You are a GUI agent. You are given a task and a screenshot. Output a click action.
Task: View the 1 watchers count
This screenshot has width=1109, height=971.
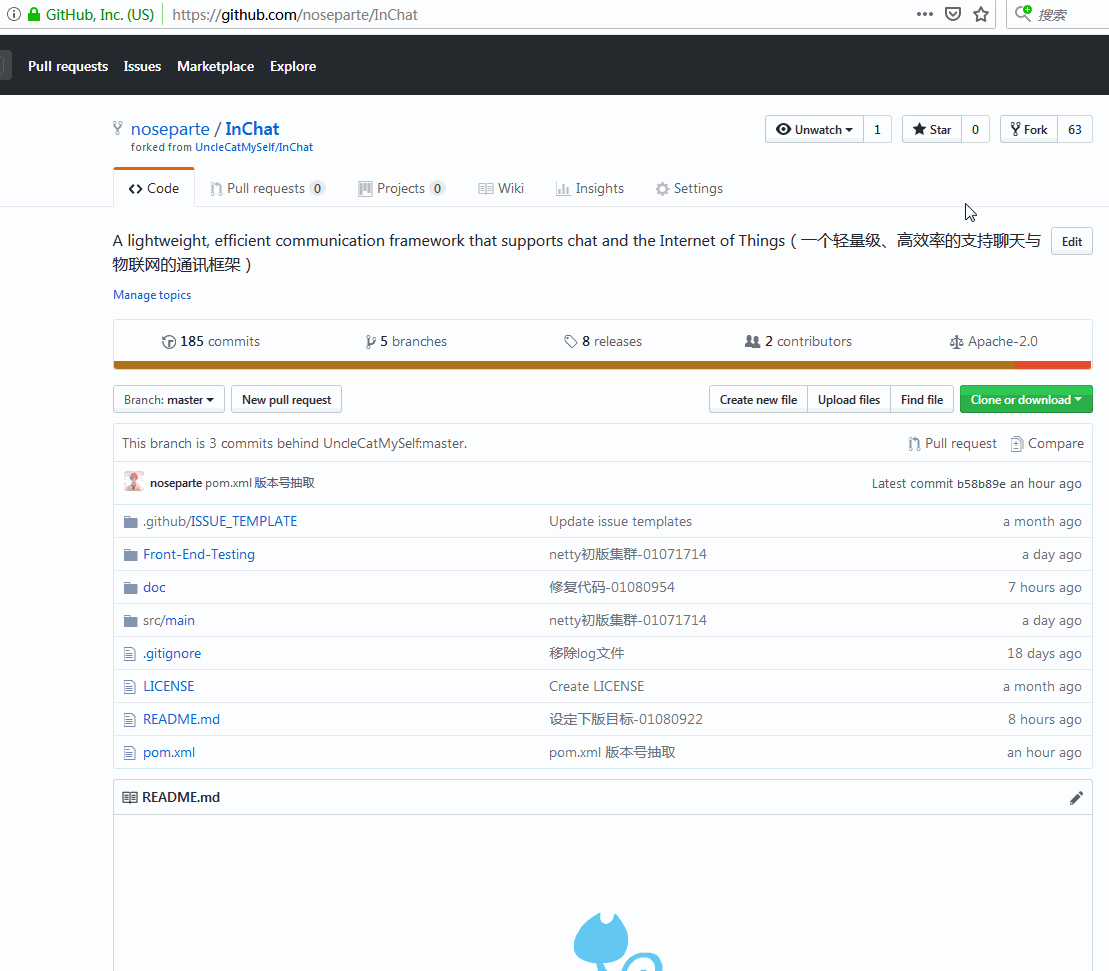click(x=877, y=129)
